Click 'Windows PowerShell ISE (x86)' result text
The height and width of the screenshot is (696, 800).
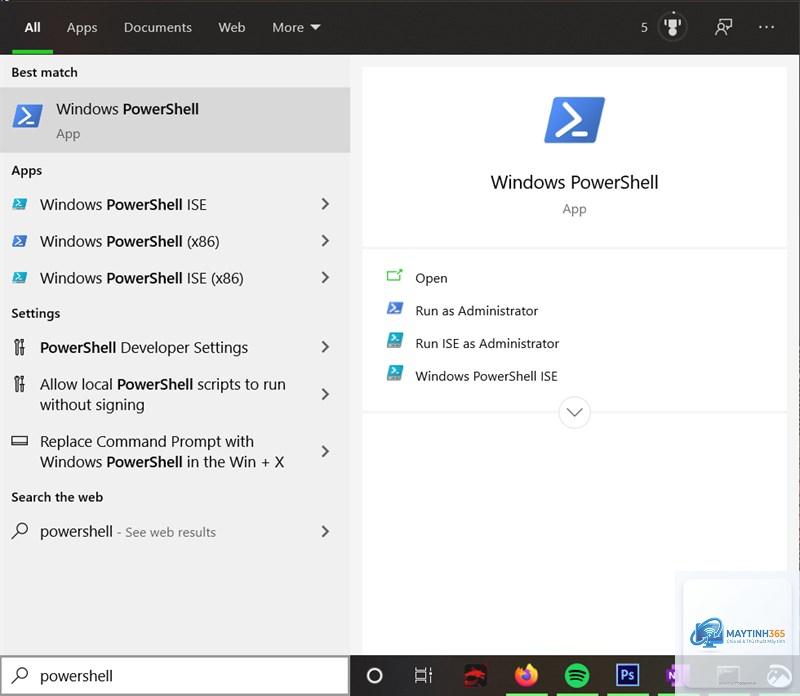142,278
